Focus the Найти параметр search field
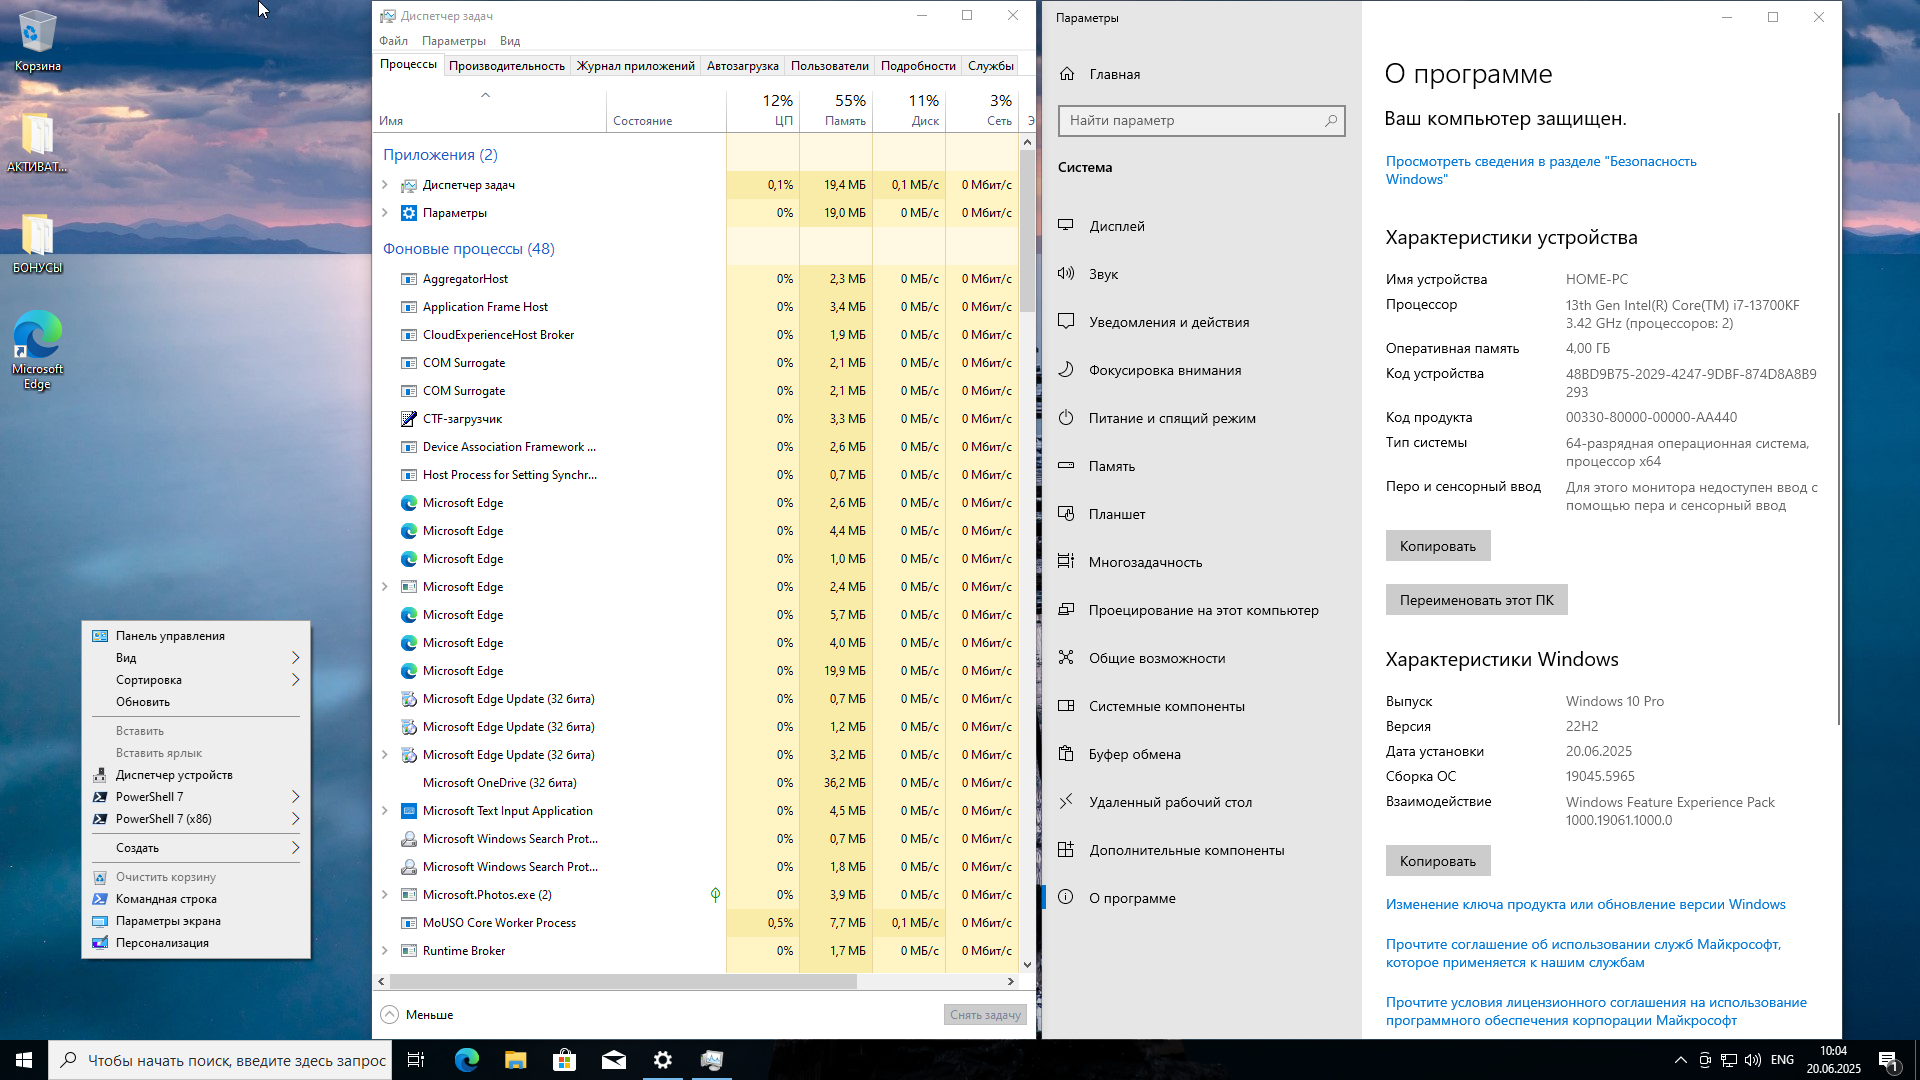The width and height of the screenshot is (1920, 1080). 1201,121
